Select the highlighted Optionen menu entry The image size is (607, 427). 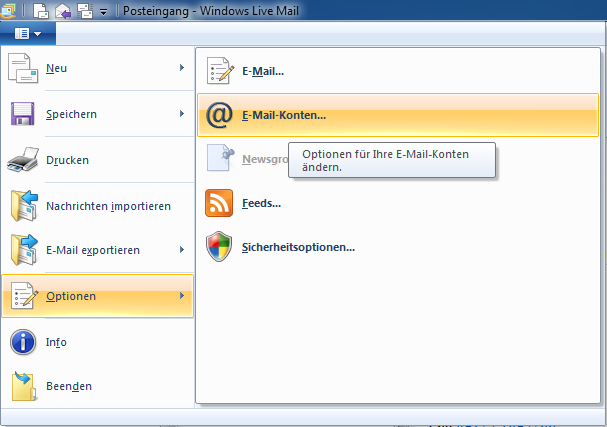pyautogui.click(x=98, y=296)
